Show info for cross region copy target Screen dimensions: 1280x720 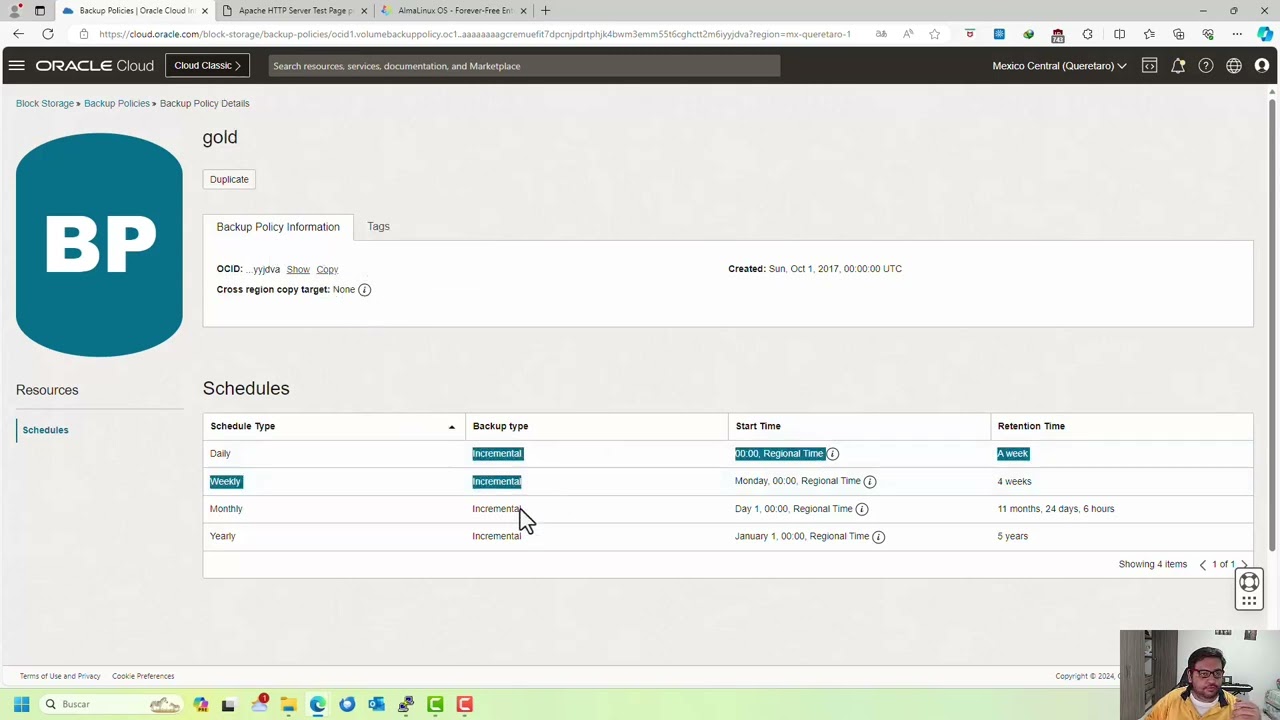(x=364, y=290)
